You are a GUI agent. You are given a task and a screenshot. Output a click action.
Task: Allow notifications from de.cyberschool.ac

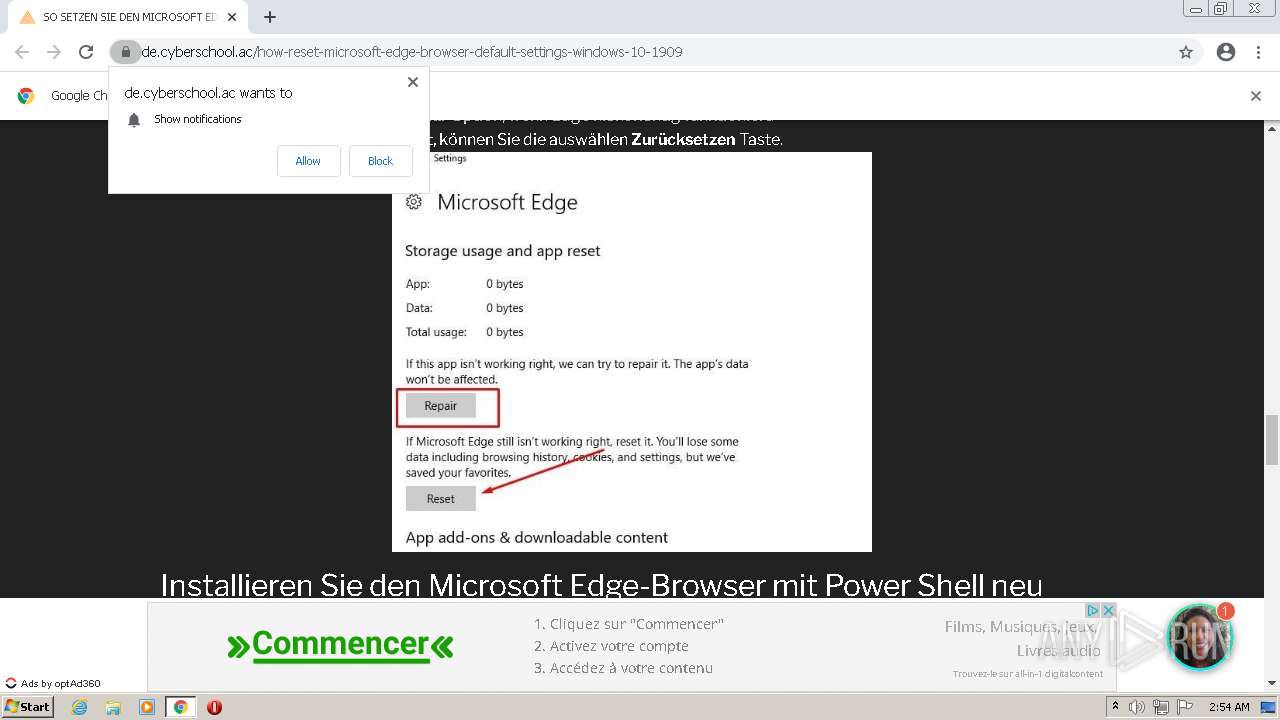308,161
